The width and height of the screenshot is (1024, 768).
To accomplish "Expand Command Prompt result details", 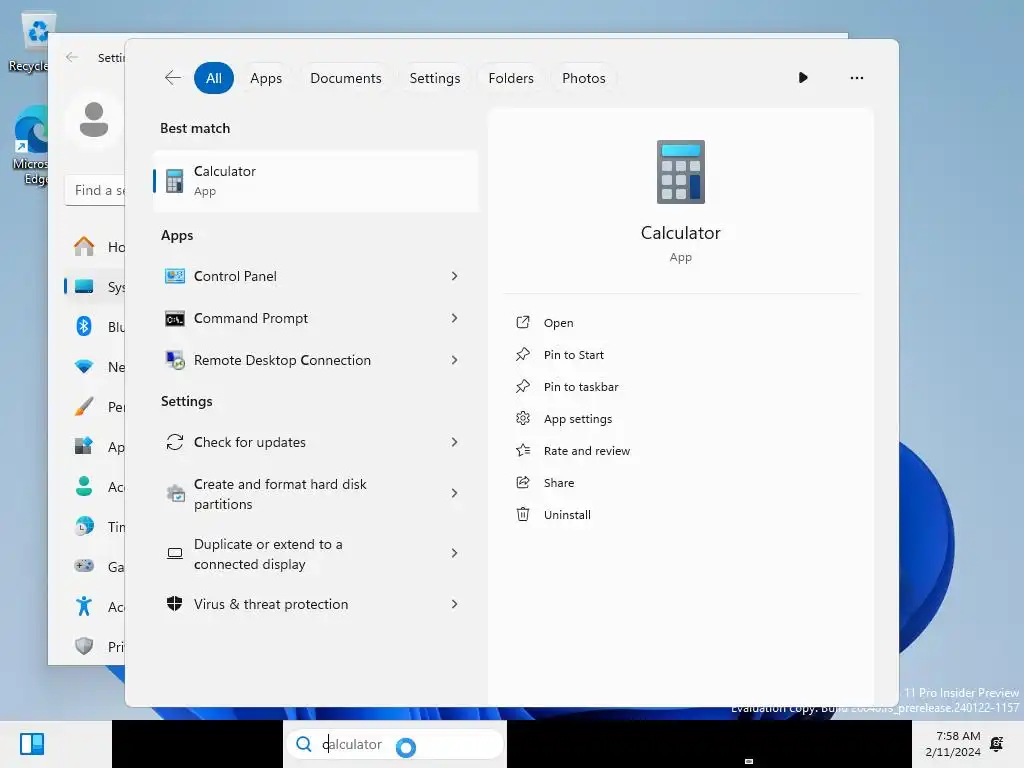I will point(455,318).
